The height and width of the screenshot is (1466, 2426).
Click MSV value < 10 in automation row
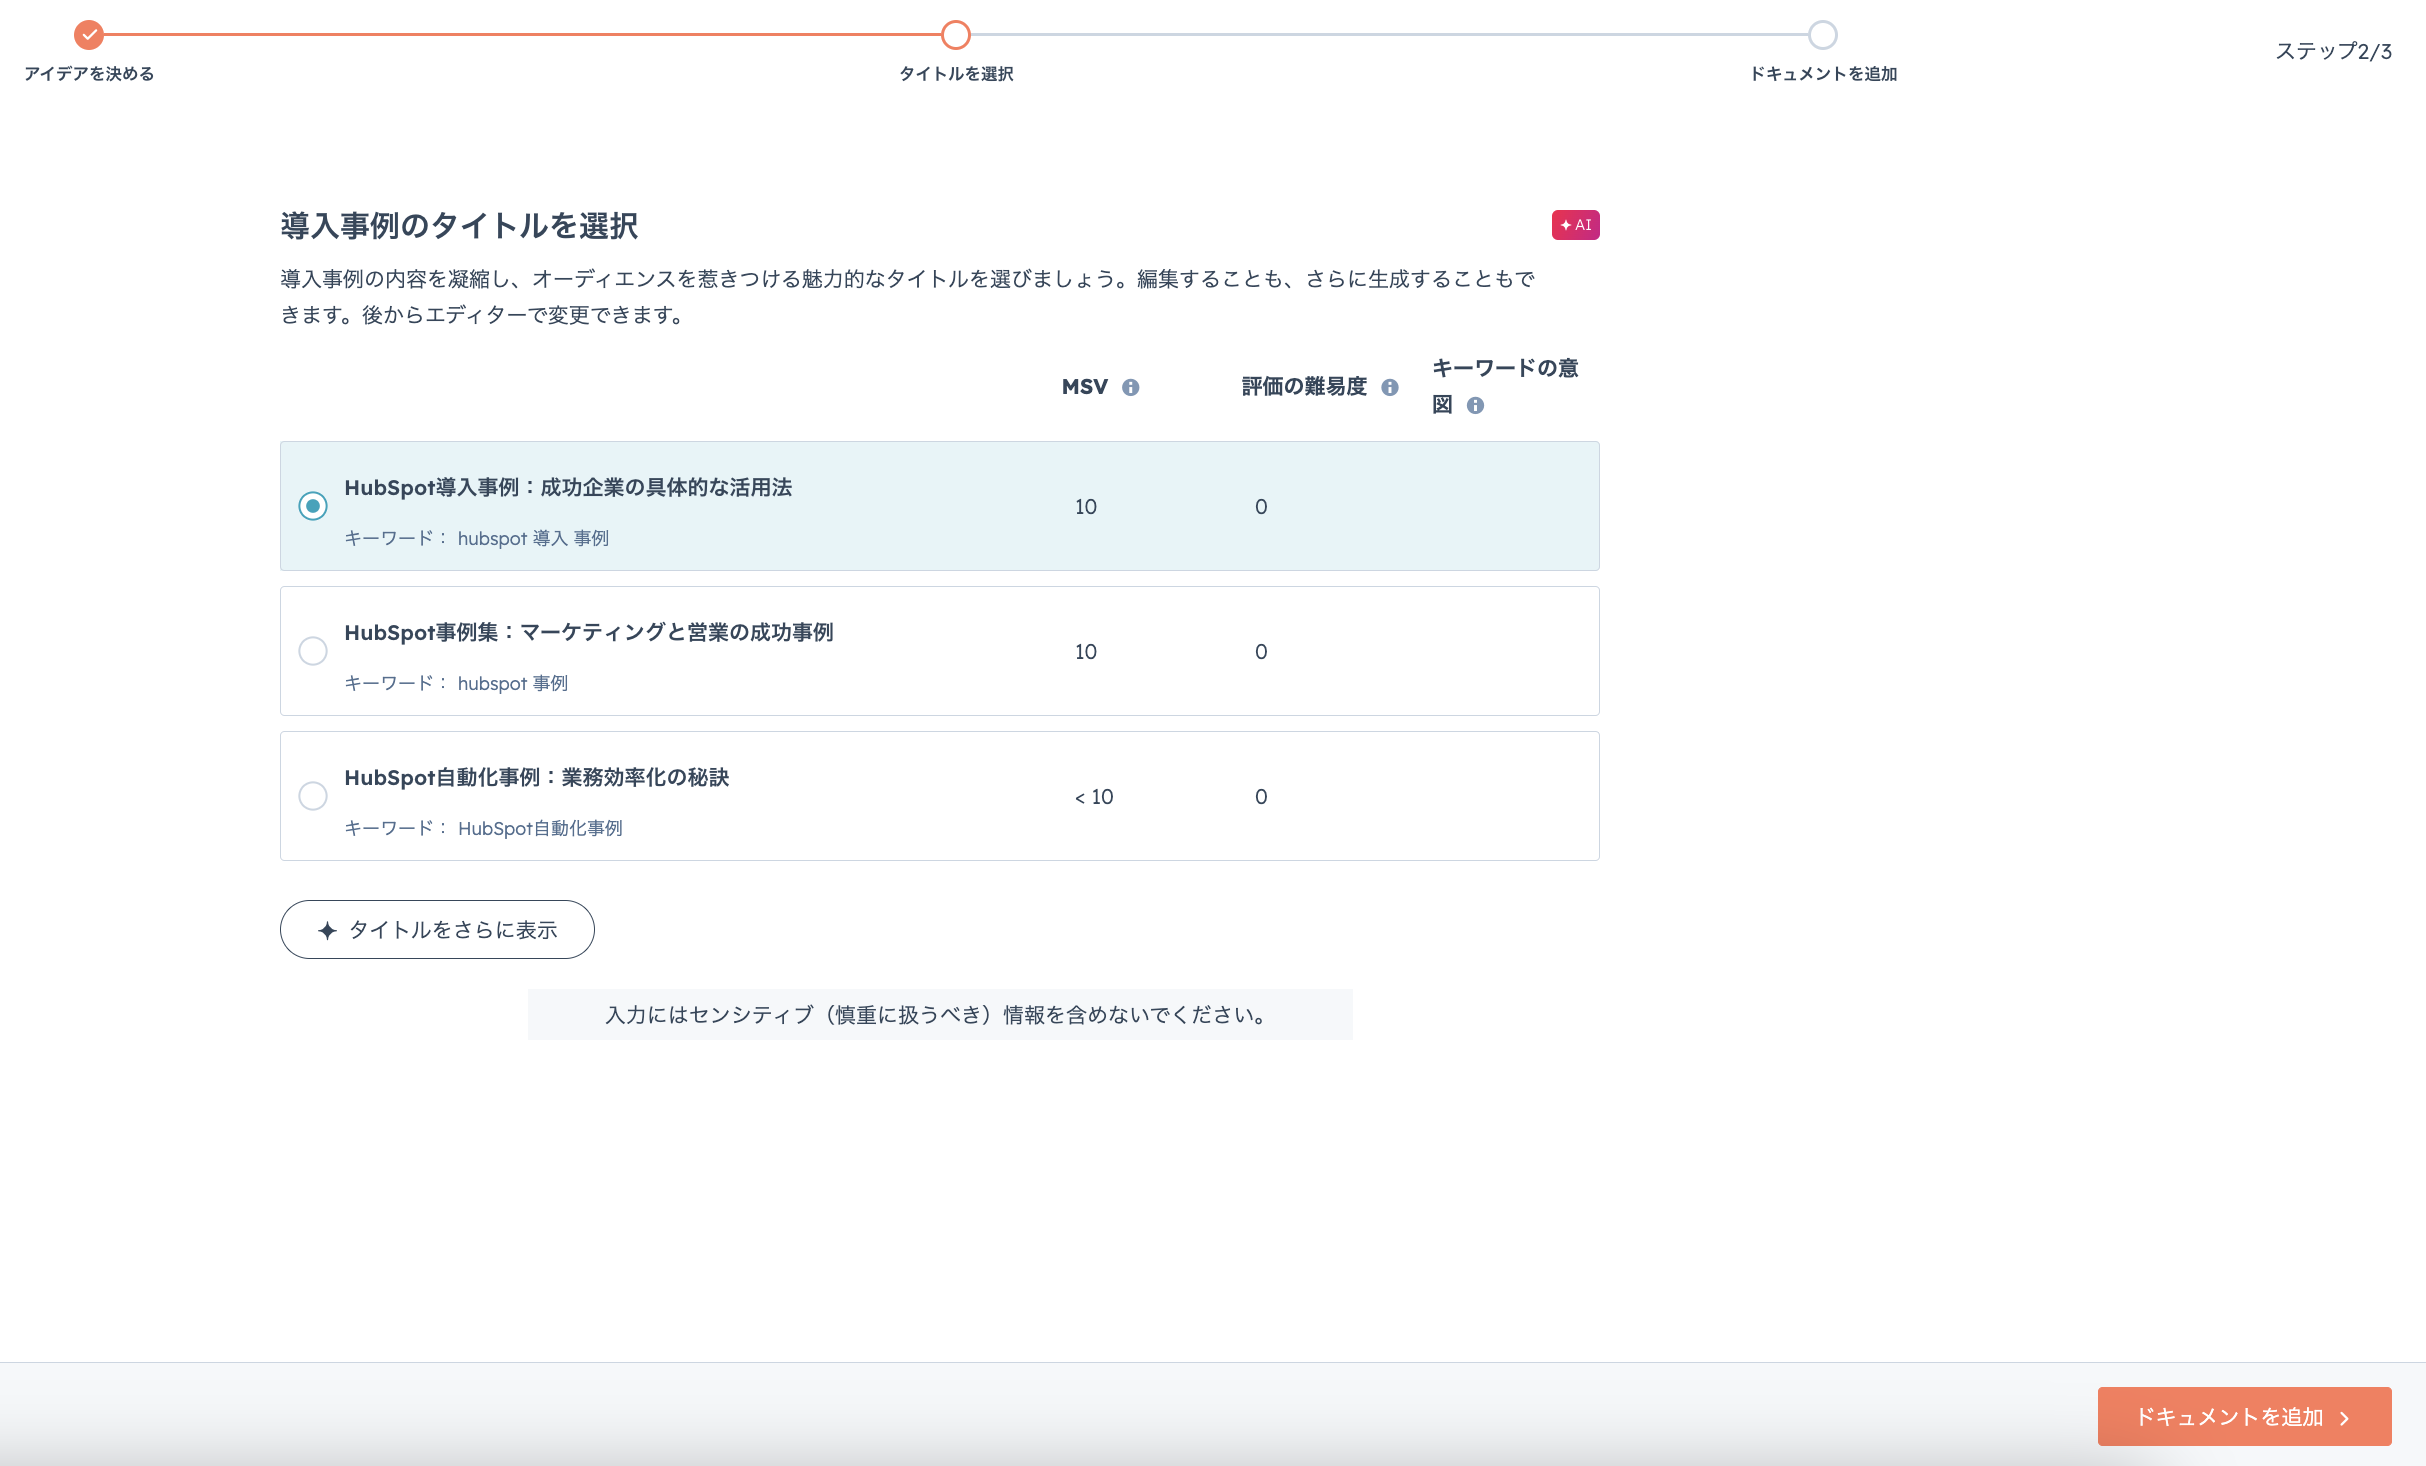[1094, 797]
